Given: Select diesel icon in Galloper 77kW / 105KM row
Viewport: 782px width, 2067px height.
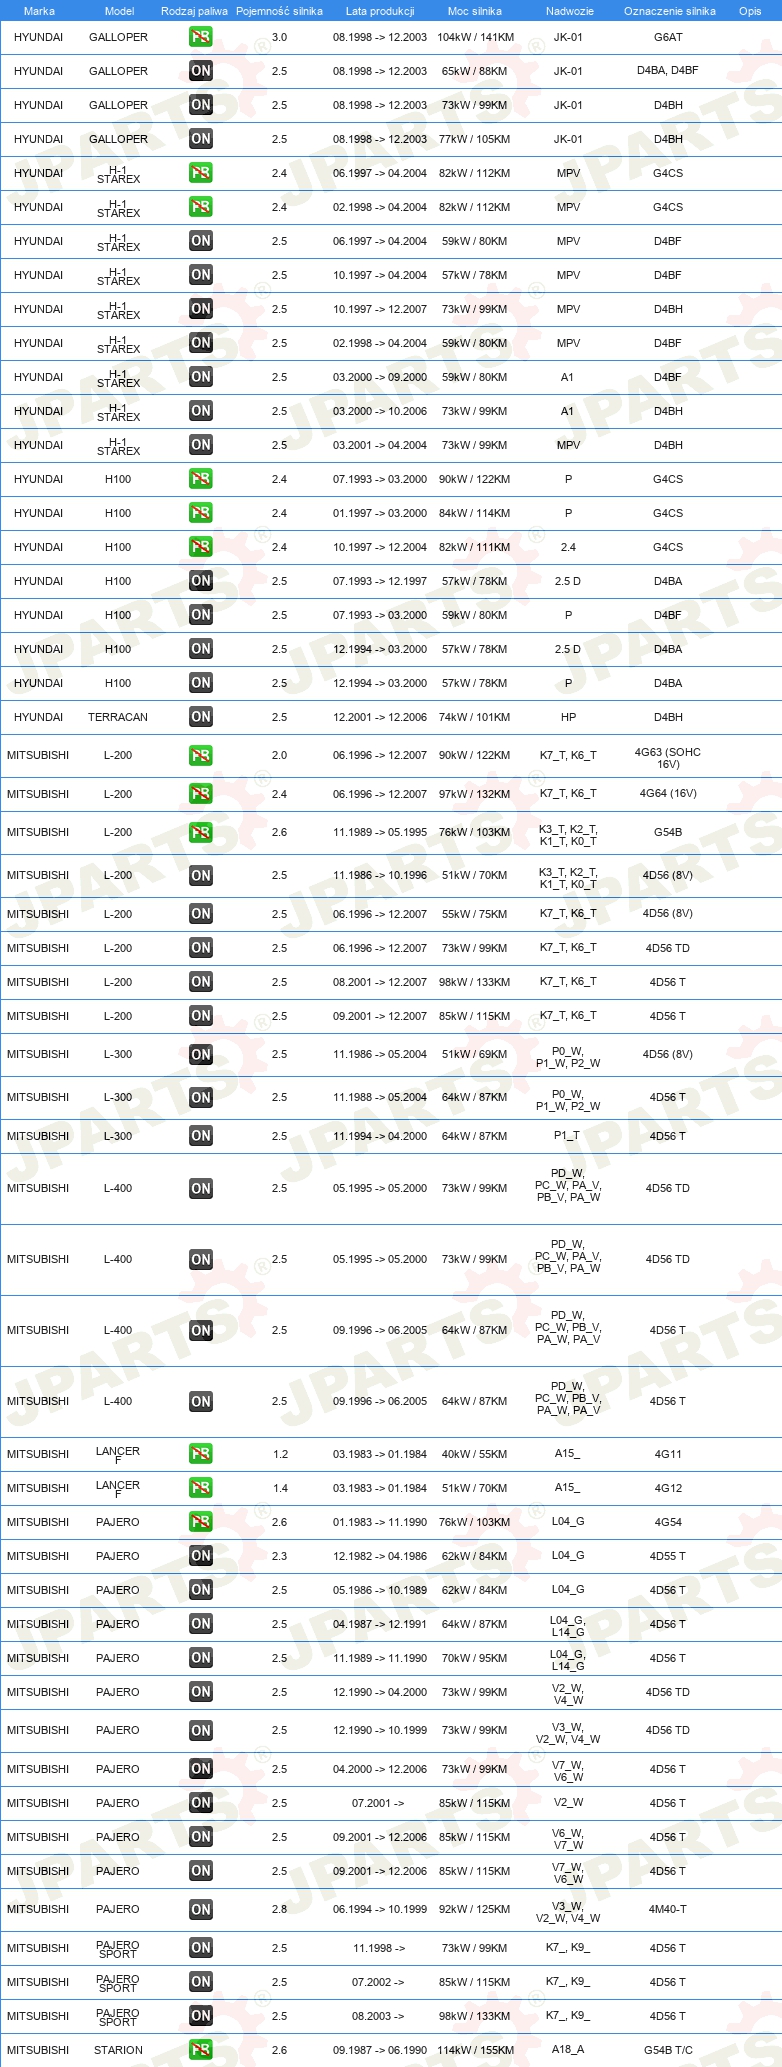Looking at the screenshot, I should pos(201,139).
